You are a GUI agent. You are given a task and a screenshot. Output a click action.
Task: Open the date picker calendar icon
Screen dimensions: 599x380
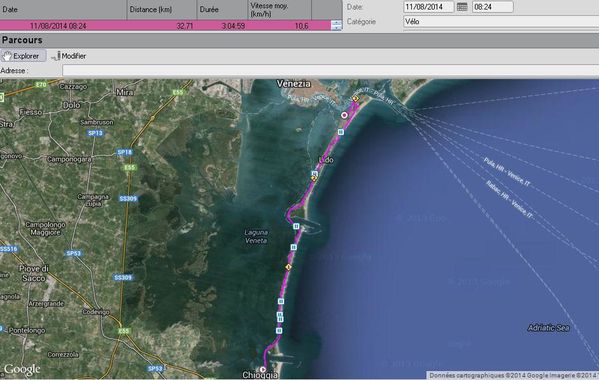[x=462, y=7]
